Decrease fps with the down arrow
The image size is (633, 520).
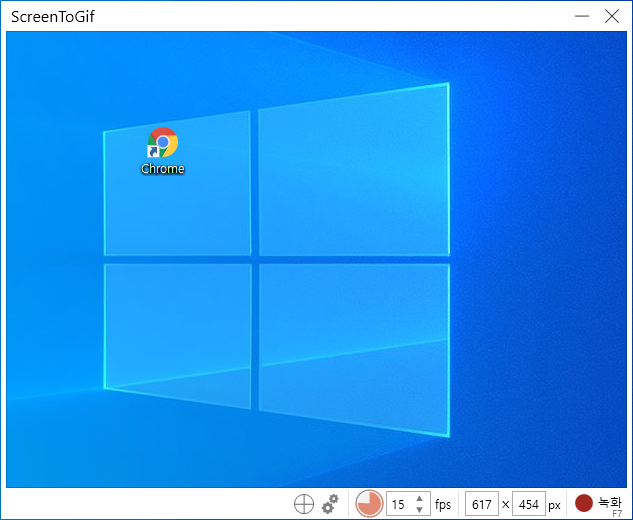419,510
